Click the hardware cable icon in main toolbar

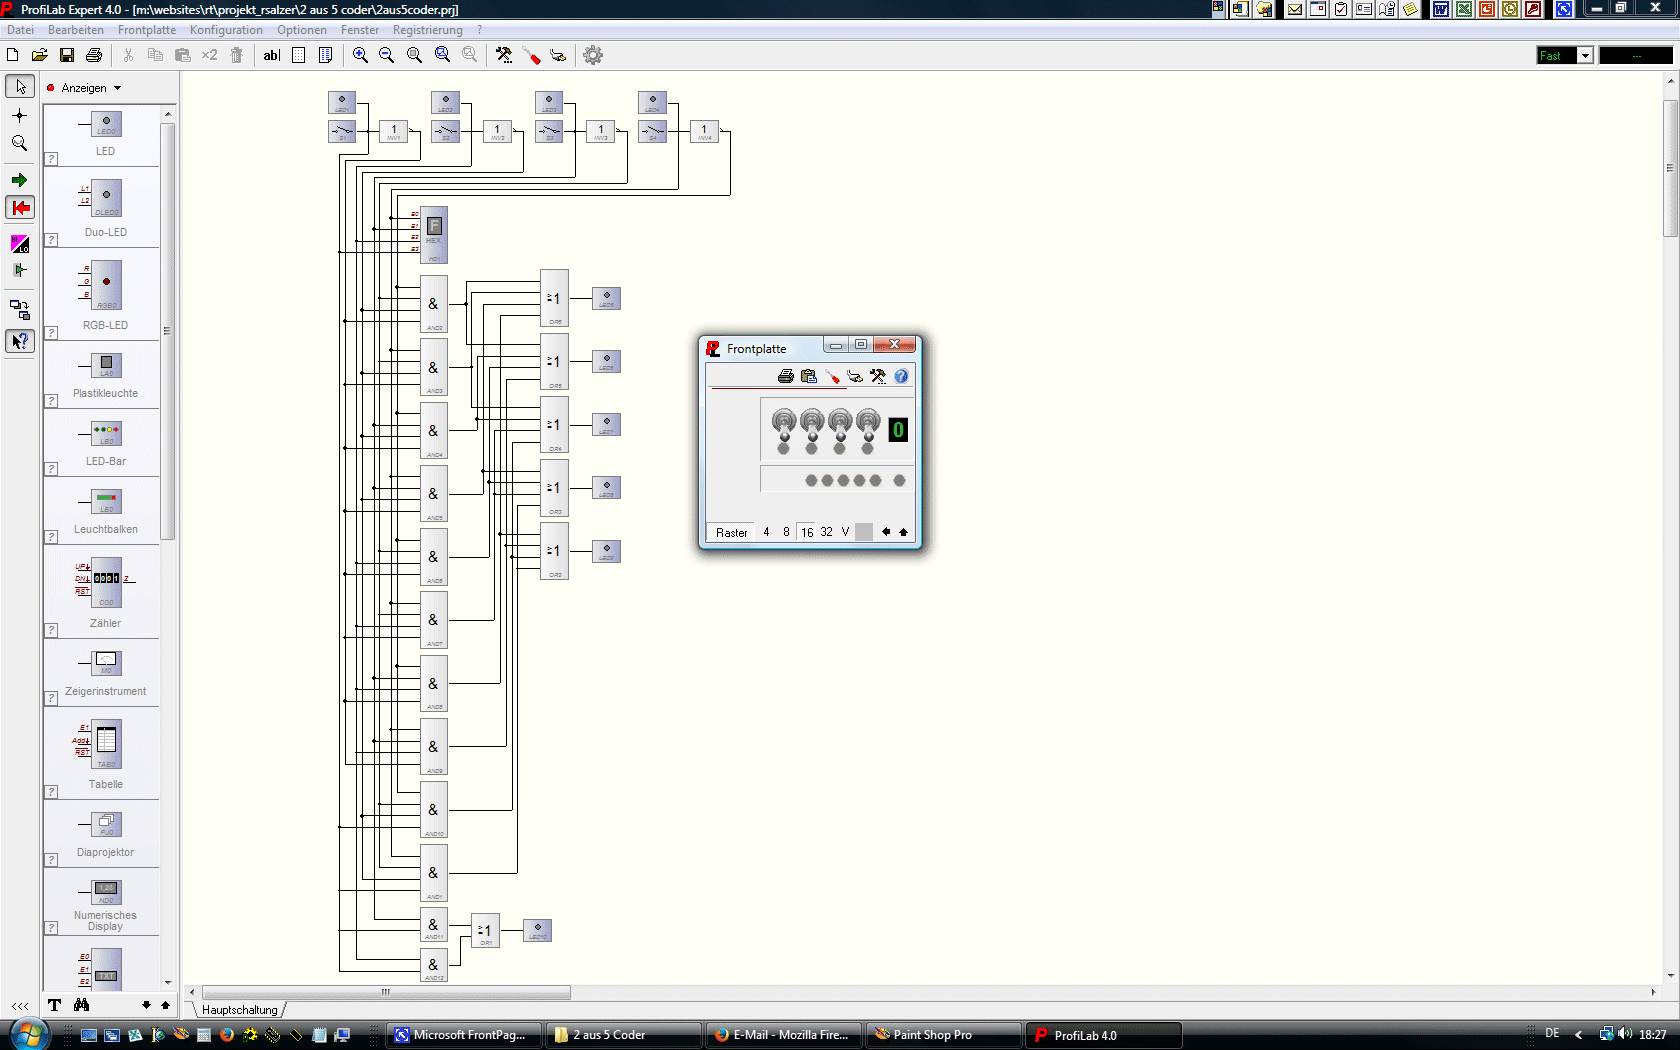point(558,55)
